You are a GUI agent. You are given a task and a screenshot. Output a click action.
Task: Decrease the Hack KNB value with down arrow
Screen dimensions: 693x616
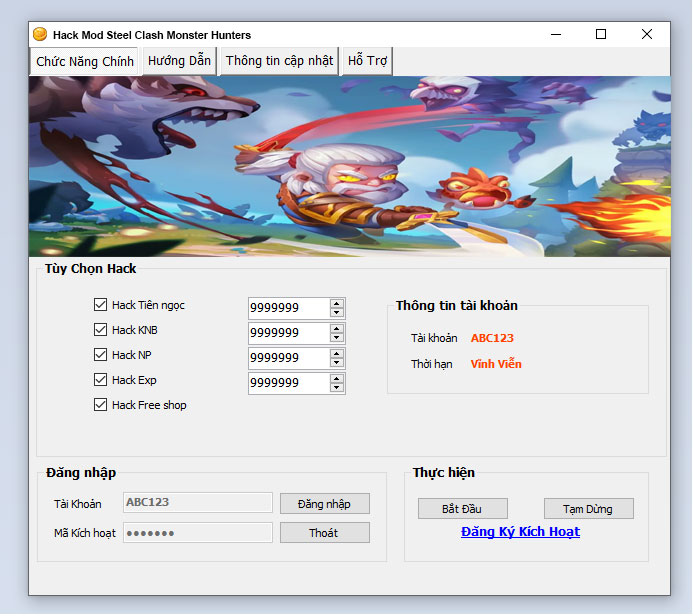[x=337, y=338]
